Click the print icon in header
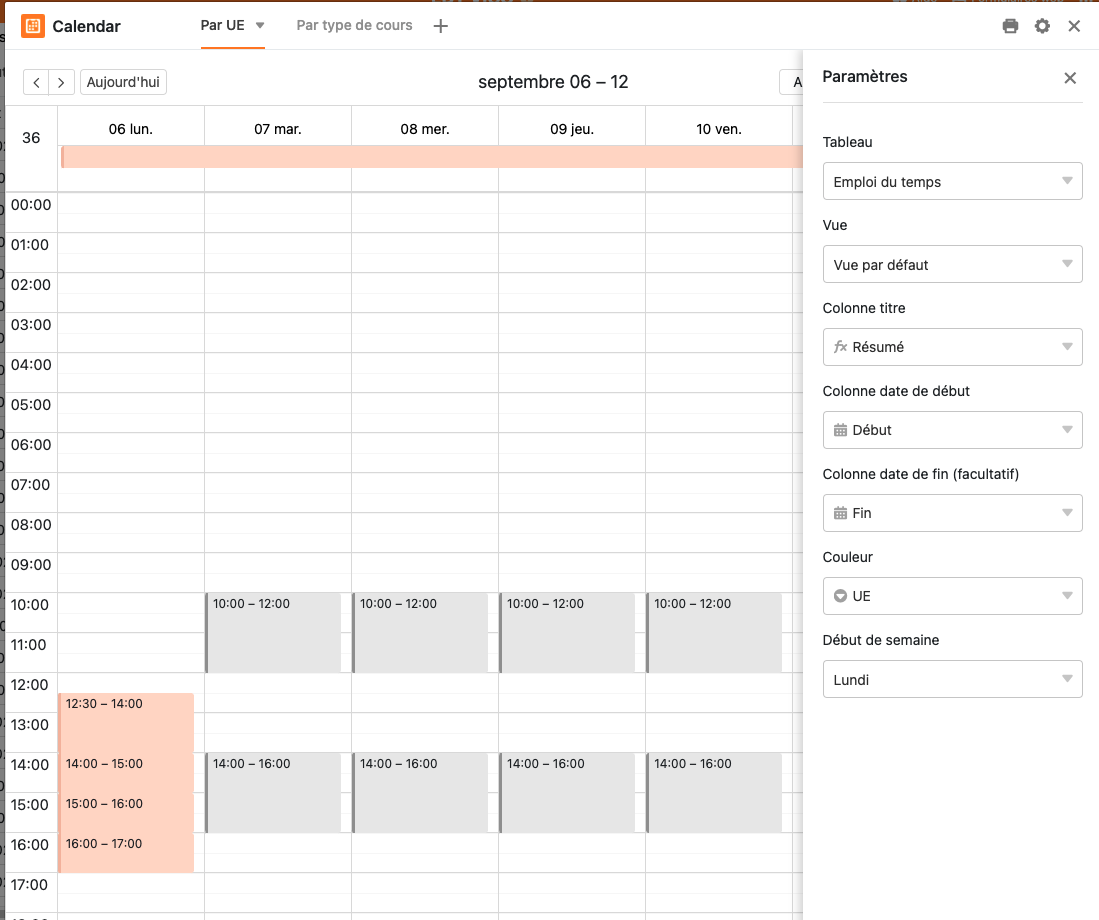The image size is (1099, 920). (x=1010, y=26)
